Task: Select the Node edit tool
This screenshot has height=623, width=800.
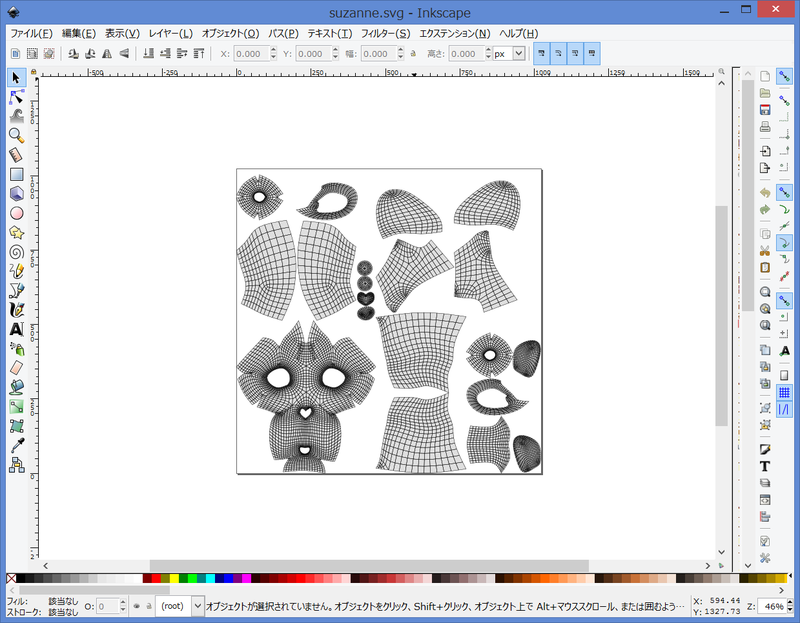Action: click(16, 97)
